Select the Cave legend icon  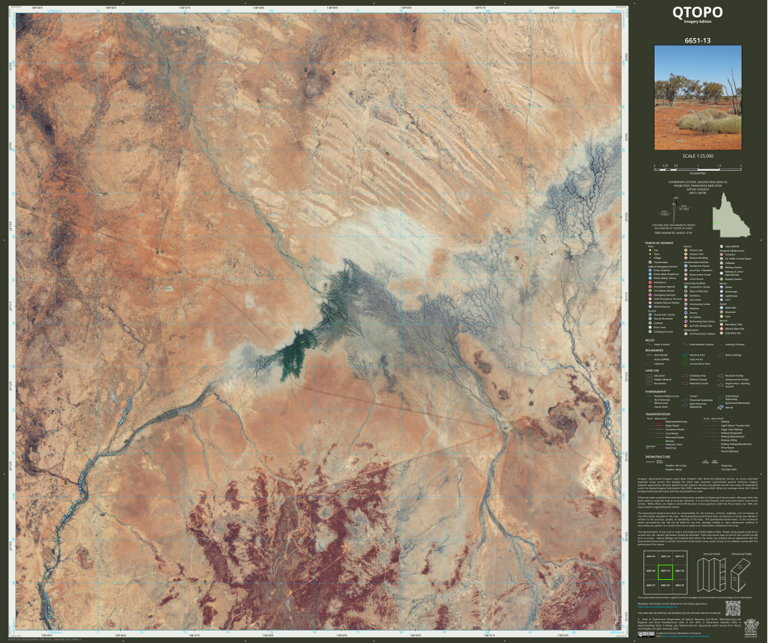pyautogui.click(x=721, y=316)
